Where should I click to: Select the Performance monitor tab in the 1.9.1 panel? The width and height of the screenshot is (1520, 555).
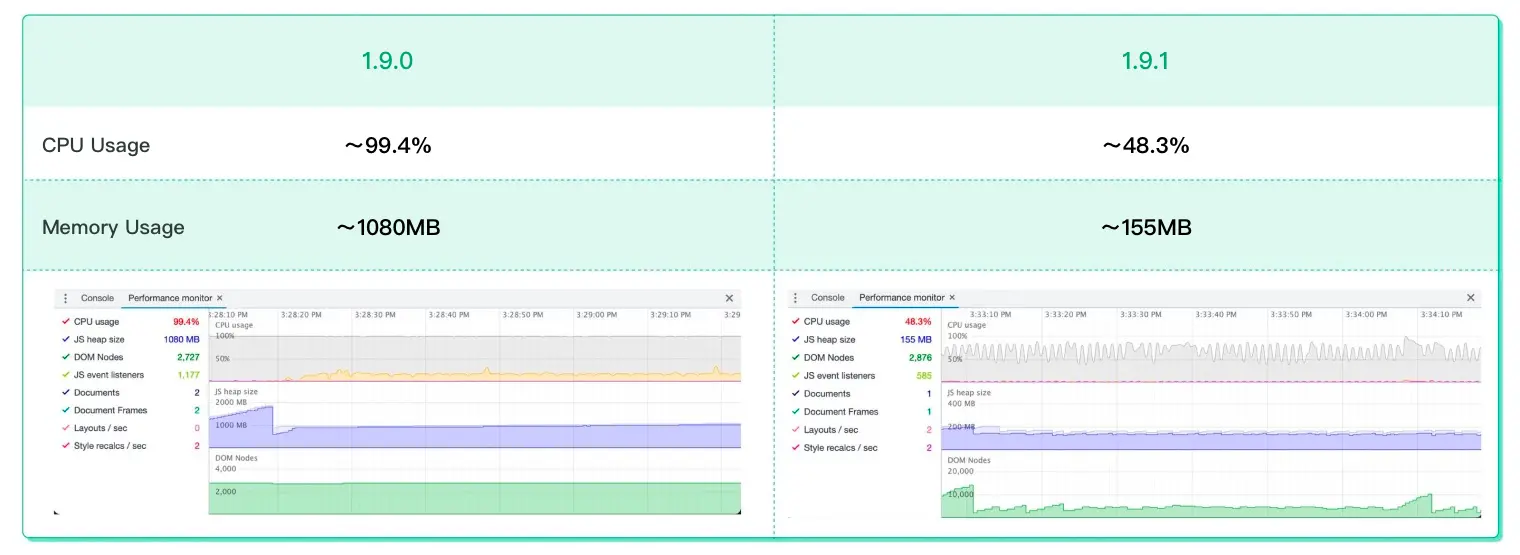[x=900, y=298]
